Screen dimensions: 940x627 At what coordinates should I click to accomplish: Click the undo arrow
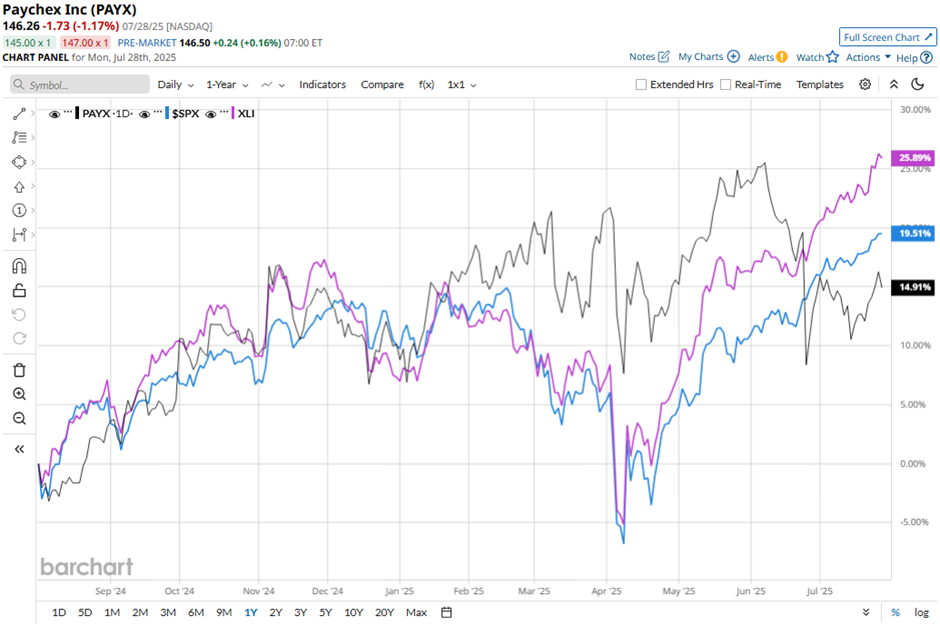coord(19,315)
